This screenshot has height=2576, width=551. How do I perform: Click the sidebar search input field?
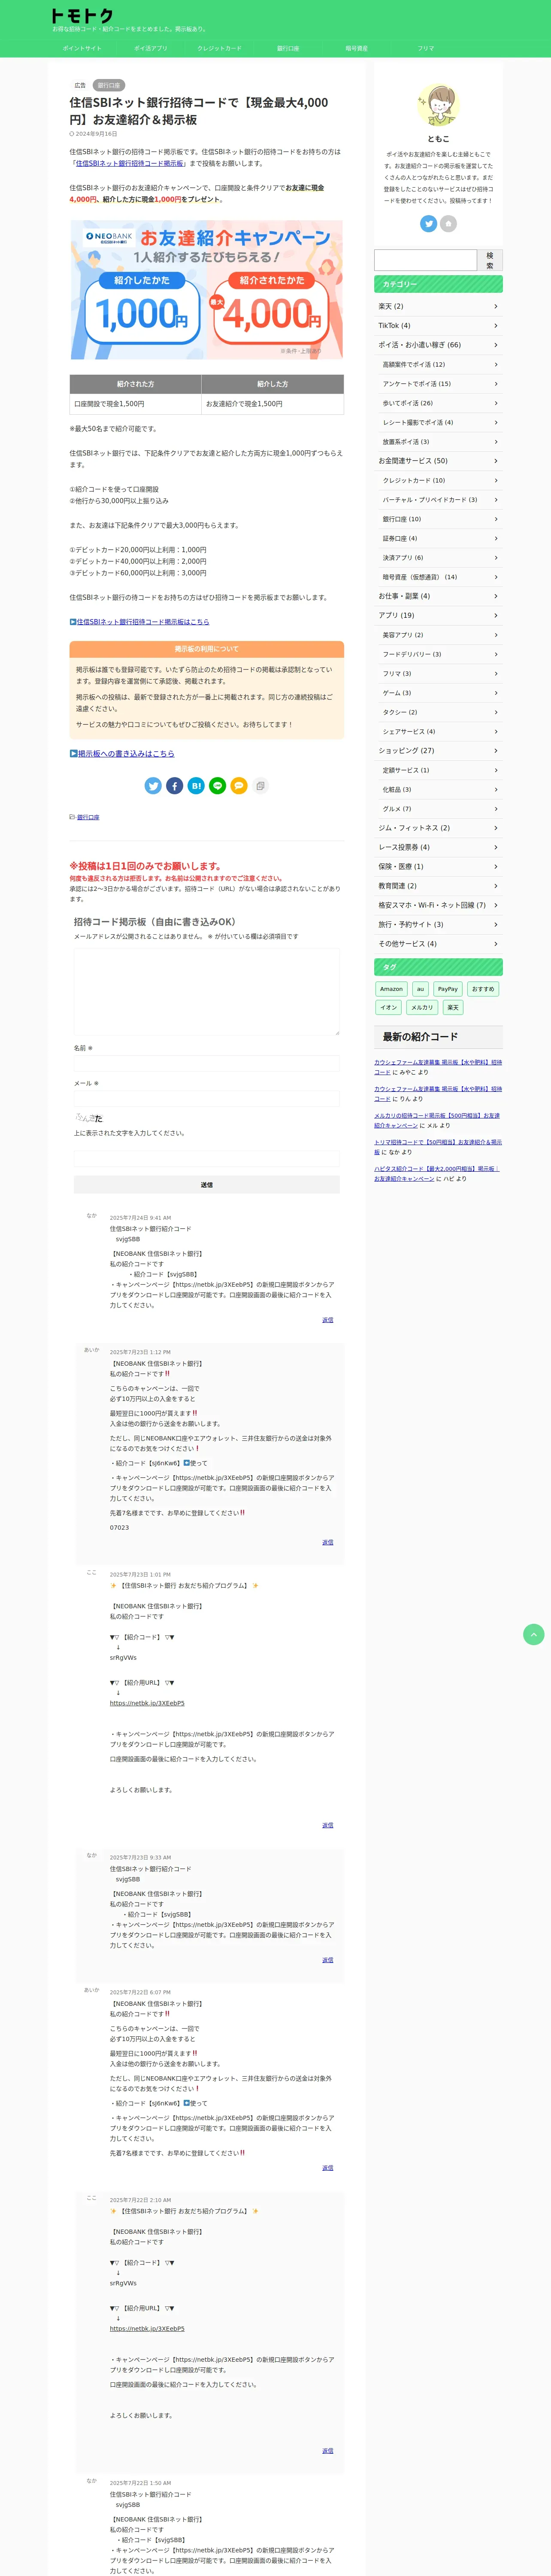[x=425, y=260]
